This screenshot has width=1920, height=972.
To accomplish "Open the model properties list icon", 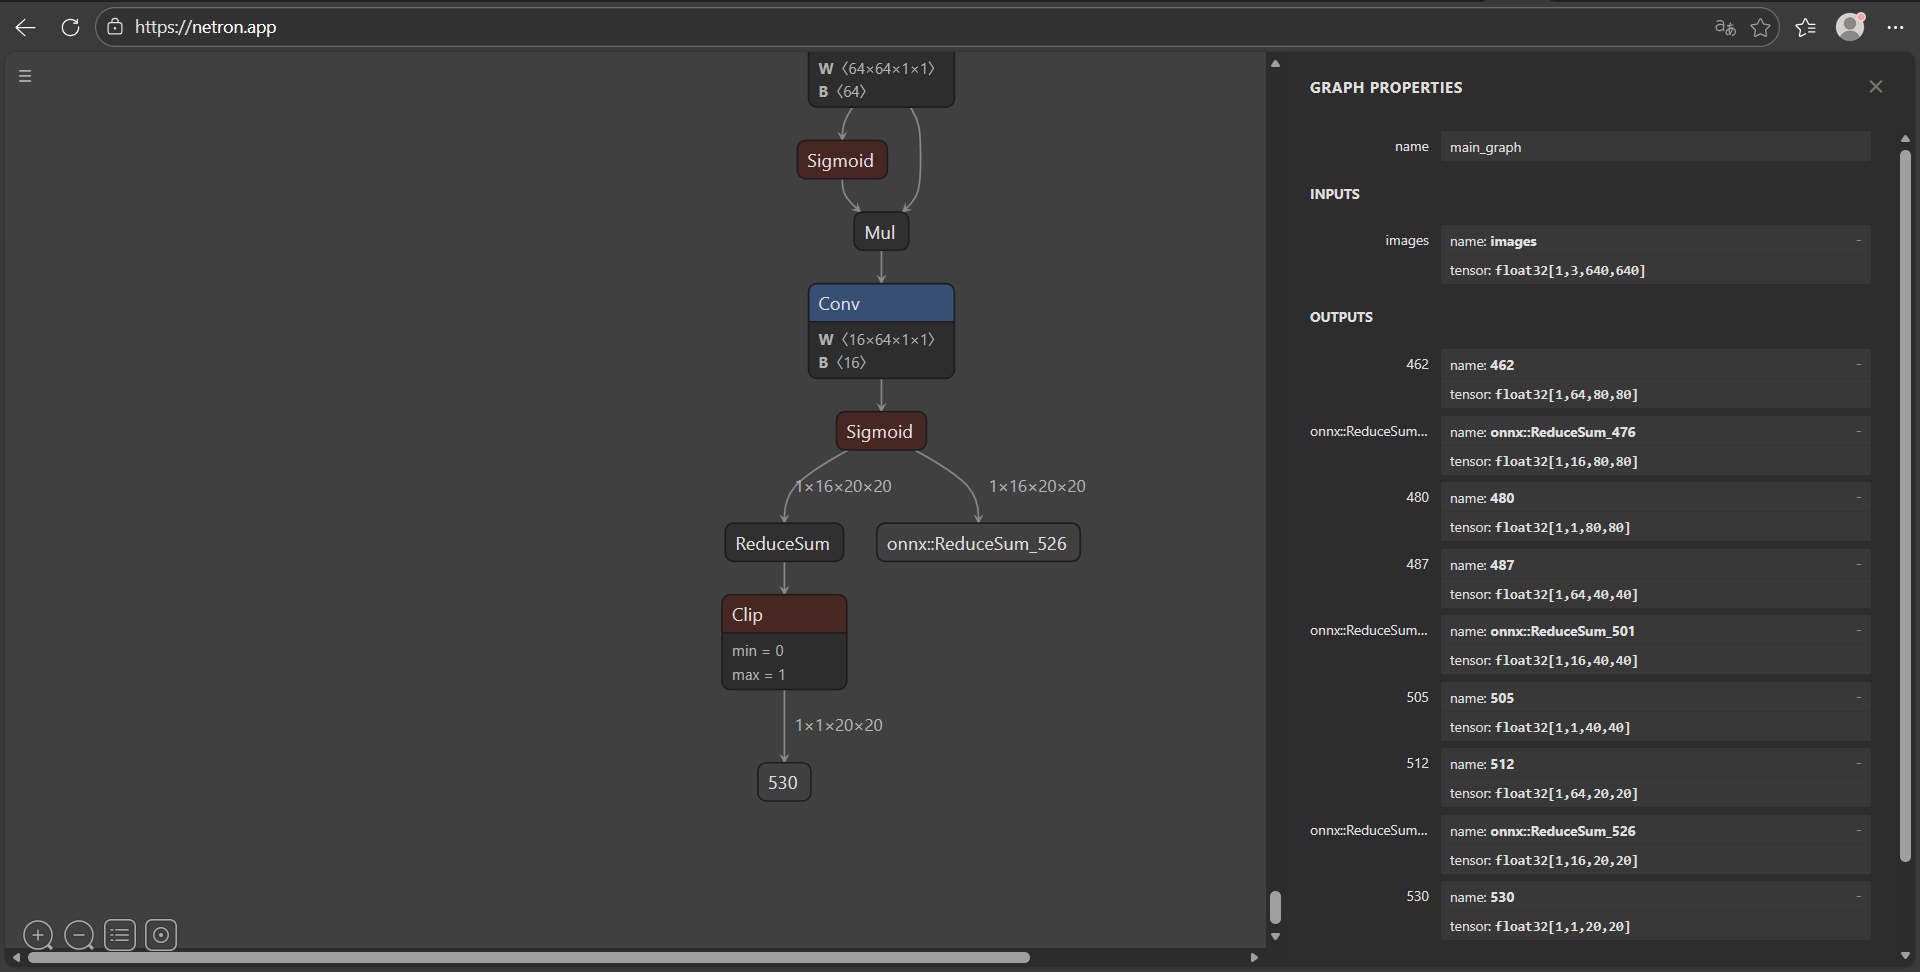I will pyautogui.click(x=120, y=935).
